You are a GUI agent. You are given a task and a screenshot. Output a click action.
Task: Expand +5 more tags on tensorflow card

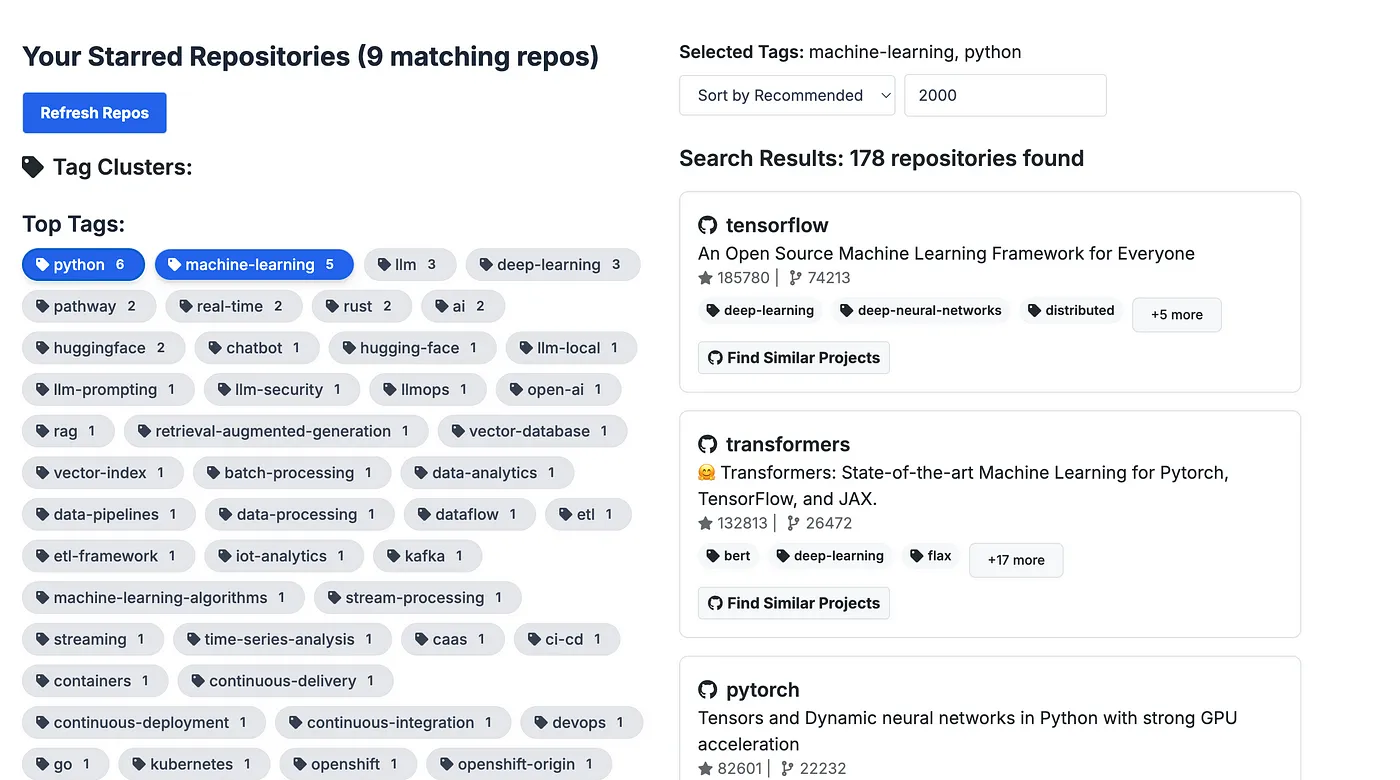(1176, 314)
